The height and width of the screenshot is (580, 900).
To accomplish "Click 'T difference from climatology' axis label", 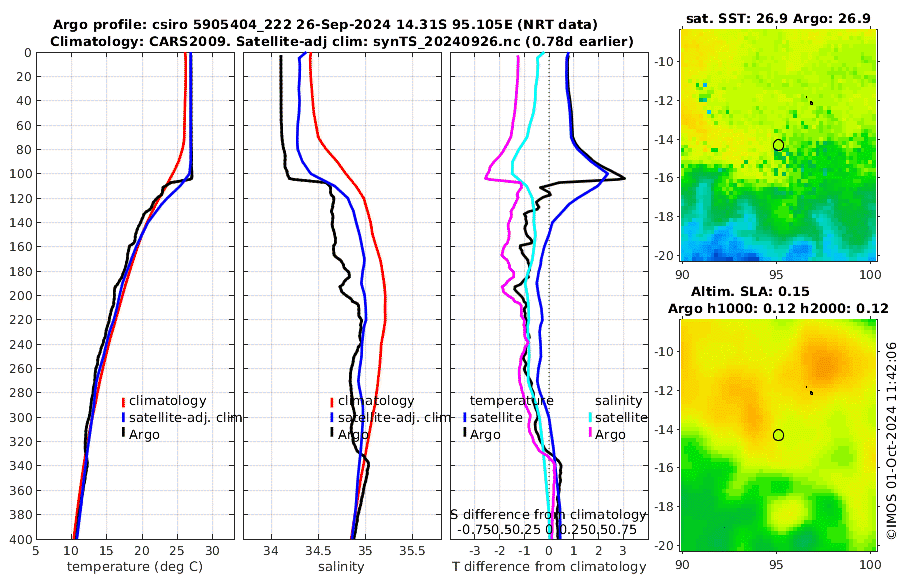I will [549, 567].
